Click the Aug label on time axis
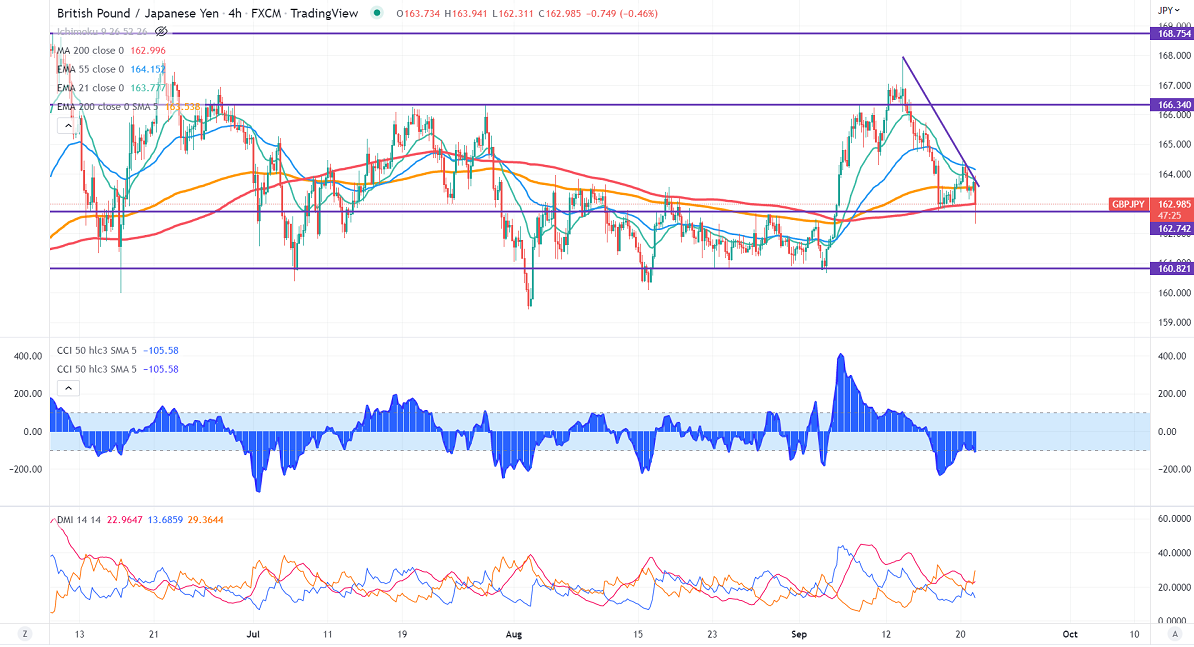Viewport: 1194px width, 647px height. [514, 634]
